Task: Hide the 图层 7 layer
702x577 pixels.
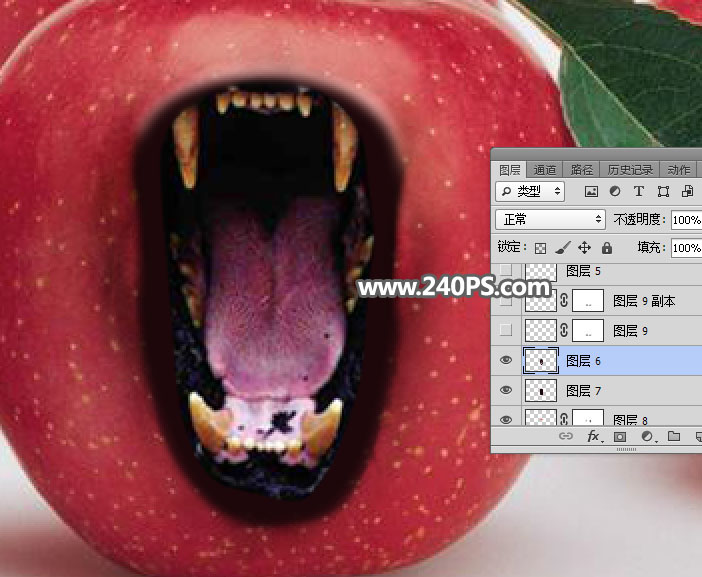Action: pyautogui.click(x=506, y=390)
